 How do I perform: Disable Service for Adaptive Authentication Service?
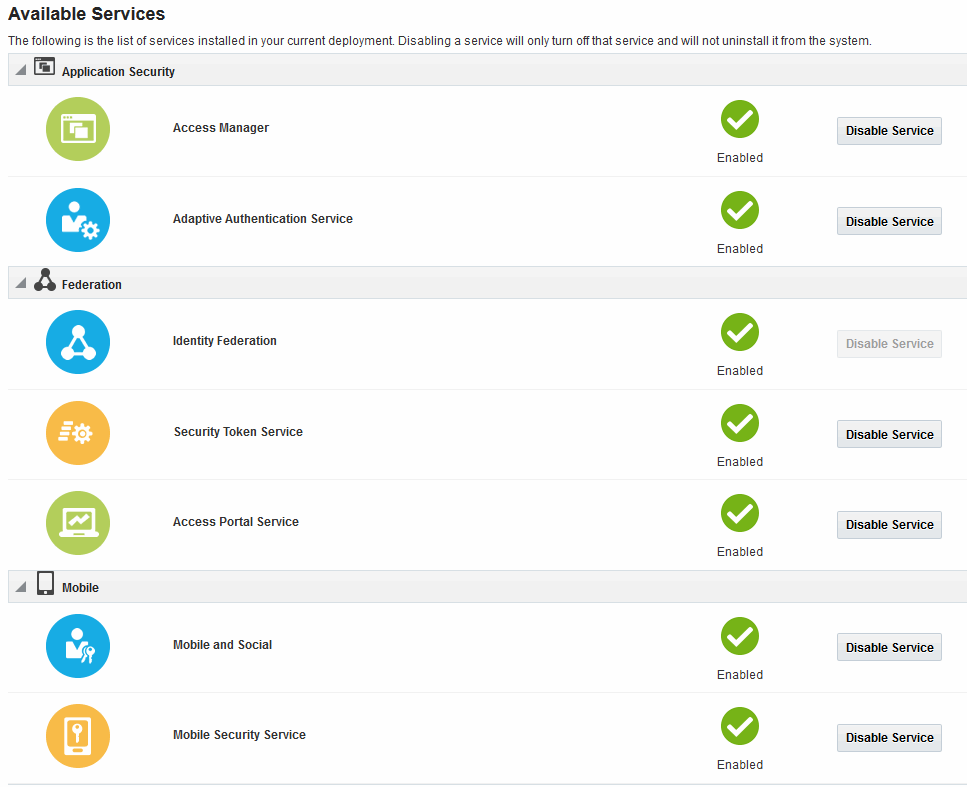pyautogui.click(x=889, y=221)
